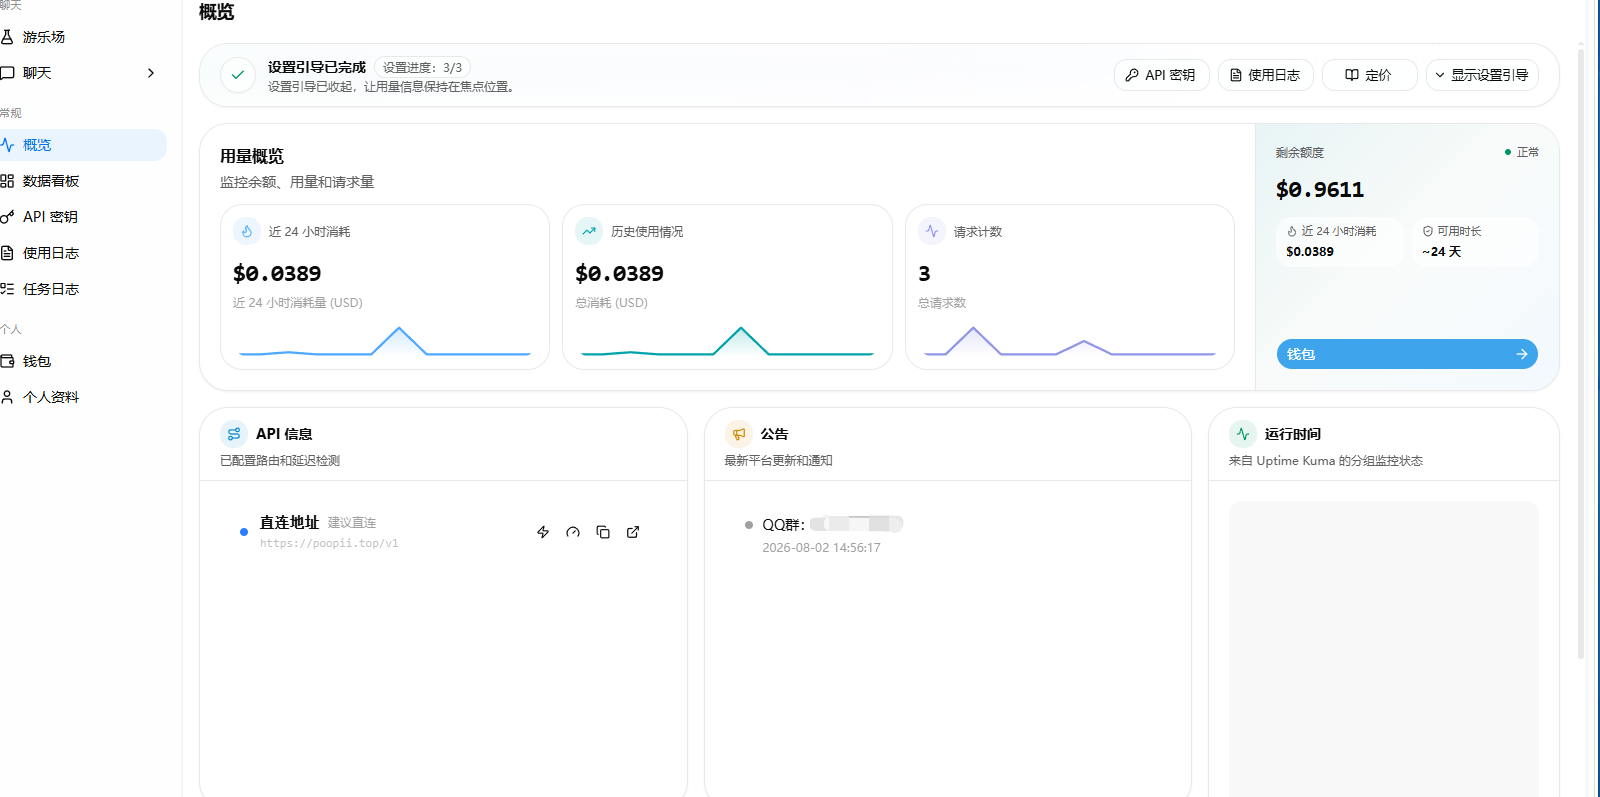Click the 2026-08-02 14:56:17 timestamp

821,548
